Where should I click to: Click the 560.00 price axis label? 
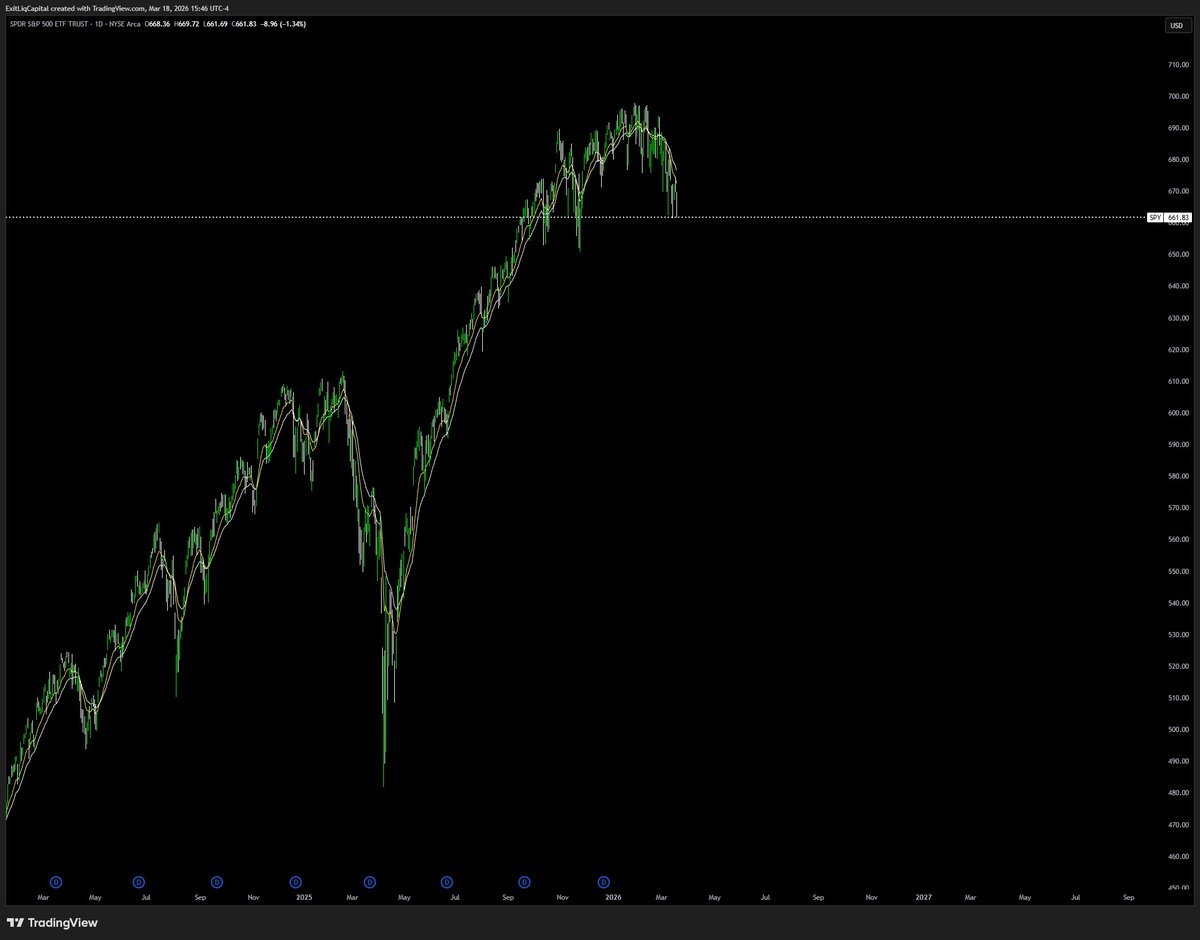point(1177,540)
